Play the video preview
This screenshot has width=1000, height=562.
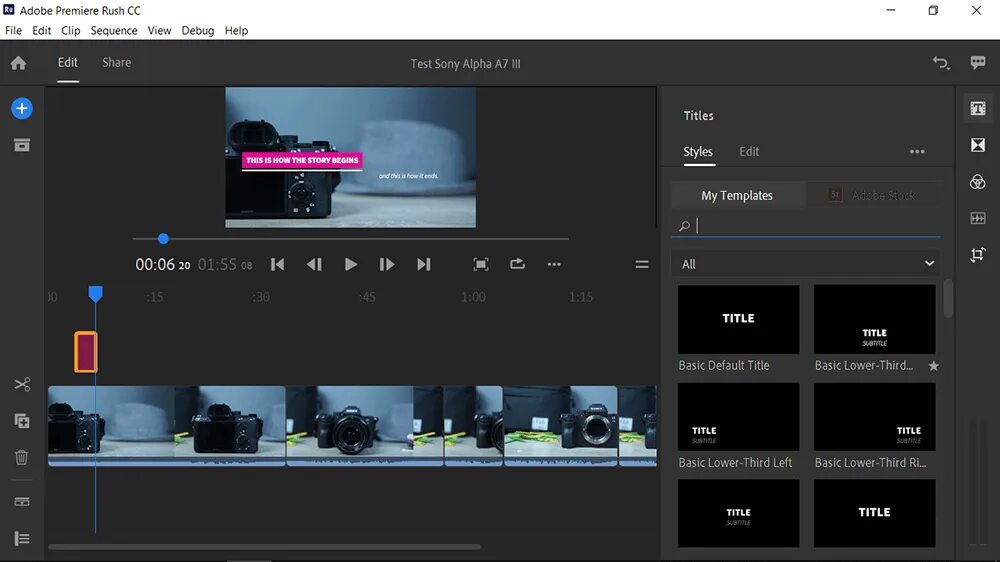[x=351, y=264]
